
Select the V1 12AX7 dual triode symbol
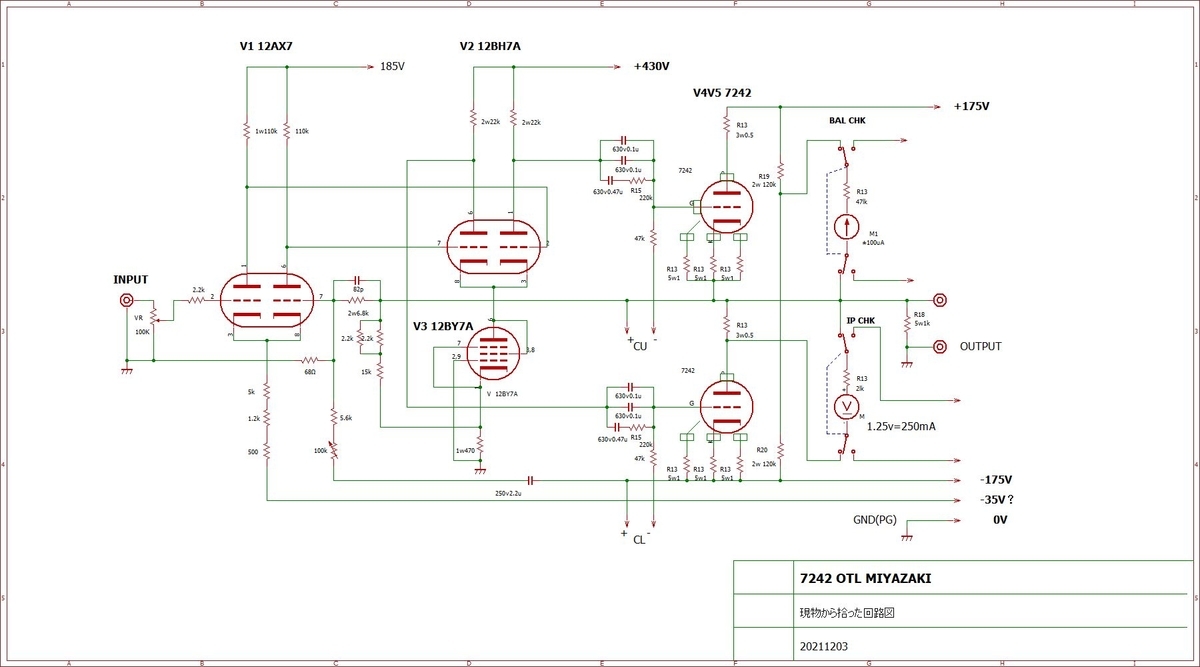[x=267, y=300]
